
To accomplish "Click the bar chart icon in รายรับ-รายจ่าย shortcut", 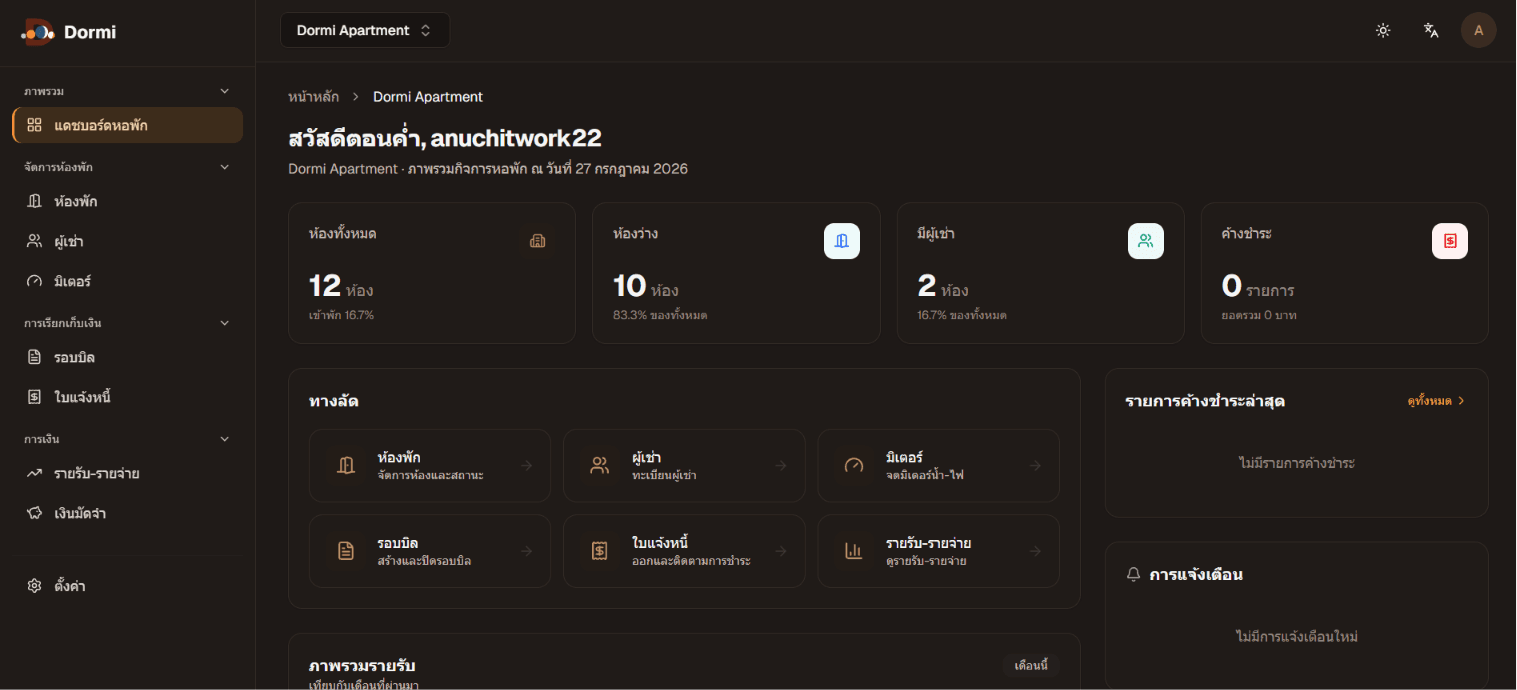I will [x=854, y=551].
